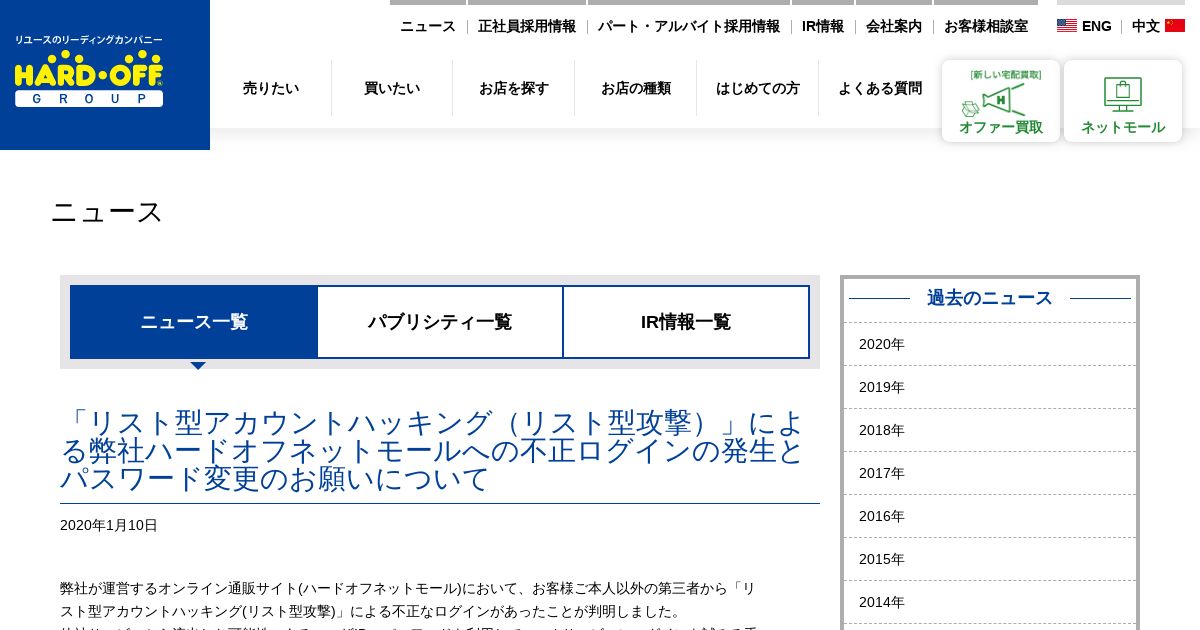1200x630 pixels.
Task: Open the はじめての方 menu
Action: click(x=758, y=88)
